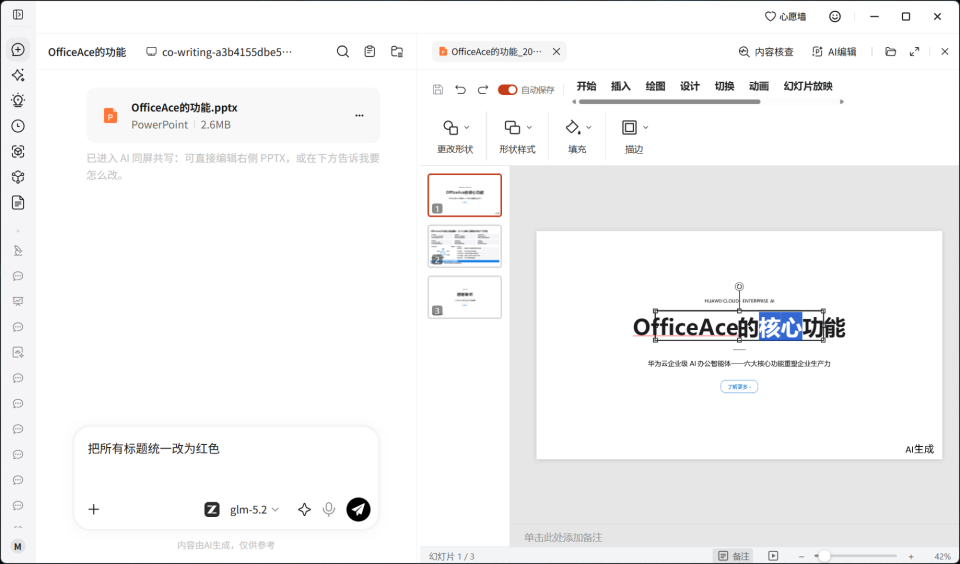Viewport: 960px width, 564px height.
Task: Click the zoom slider handle
Action: coord(825,556)
